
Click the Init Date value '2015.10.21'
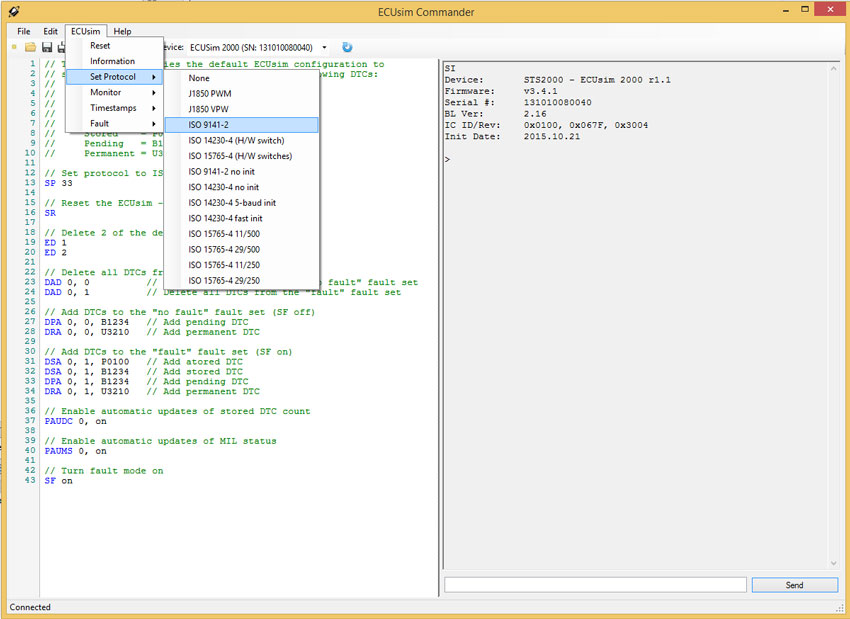tap(552, 137)
